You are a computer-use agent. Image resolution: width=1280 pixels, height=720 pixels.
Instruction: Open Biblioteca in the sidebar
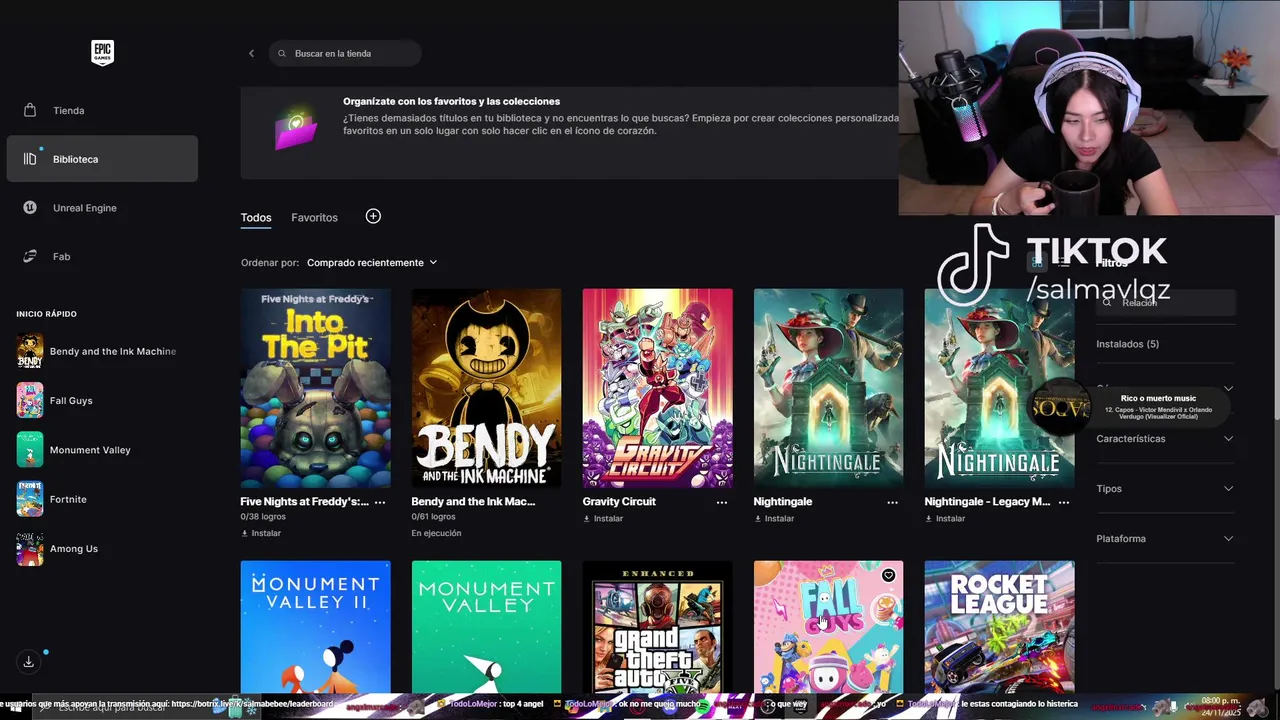pyautogui.click(x=102, y=159)
